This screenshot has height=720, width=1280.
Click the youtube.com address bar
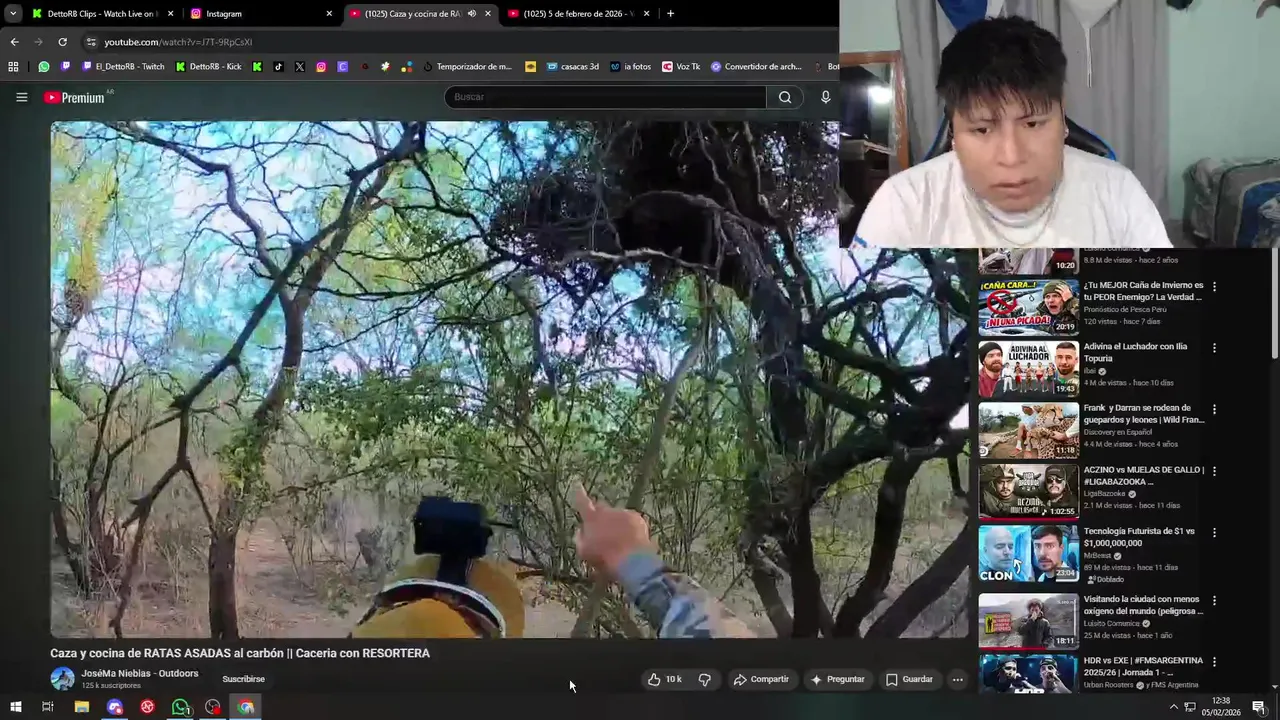[x=178, y=42]
